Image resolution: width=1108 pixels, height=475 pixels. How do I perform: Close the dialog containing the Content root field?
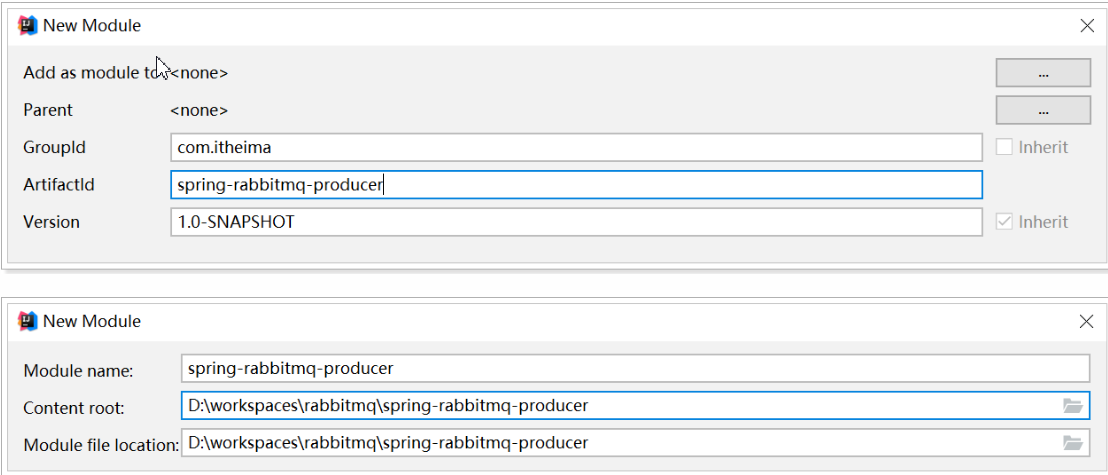coord(1087,322)
